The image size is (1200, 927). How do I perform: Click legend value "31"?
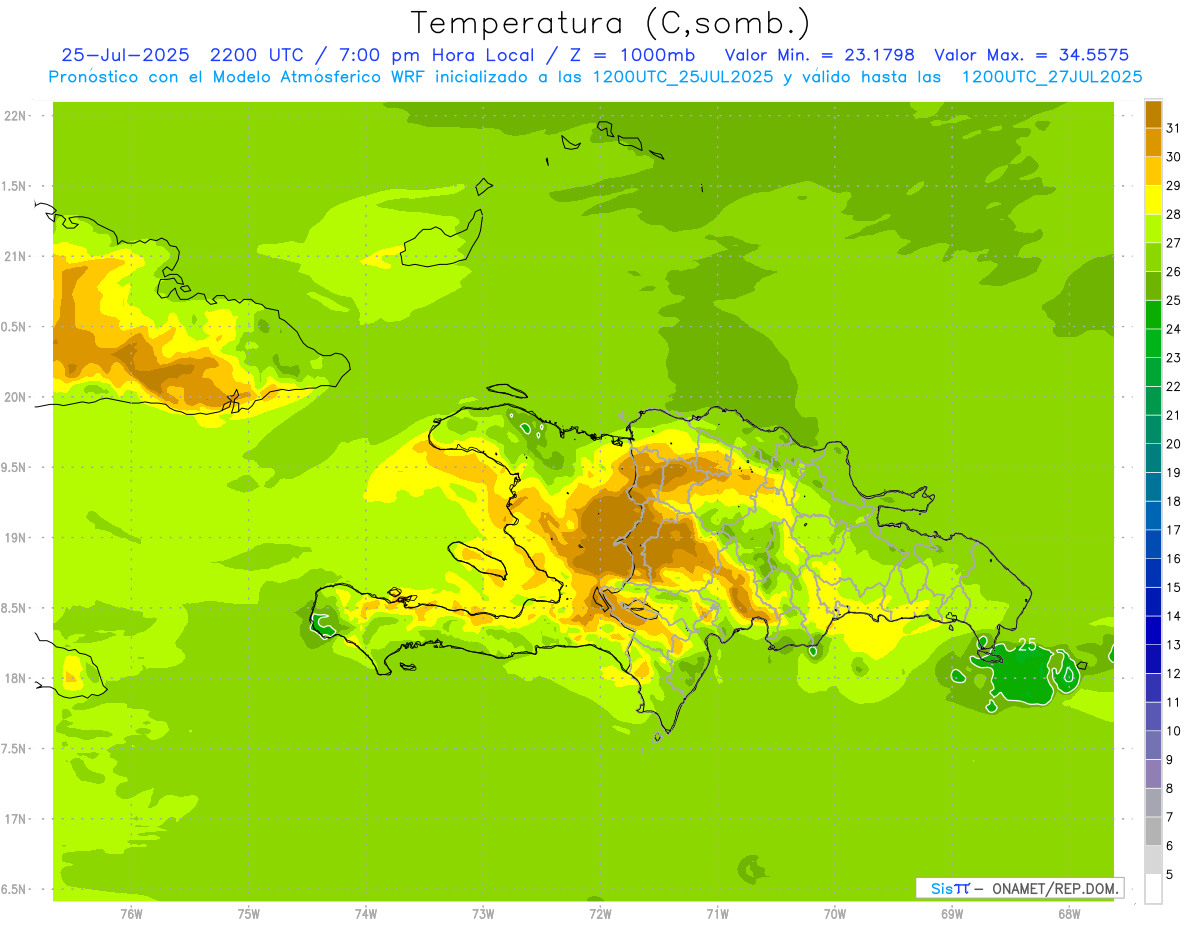(x=1174, y=128)
